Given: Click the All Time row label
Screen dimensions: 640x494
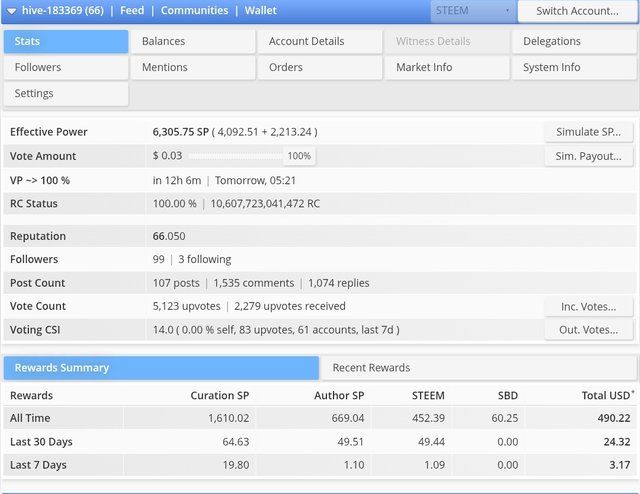Looking at the screenshot, I should pos(30,418).
